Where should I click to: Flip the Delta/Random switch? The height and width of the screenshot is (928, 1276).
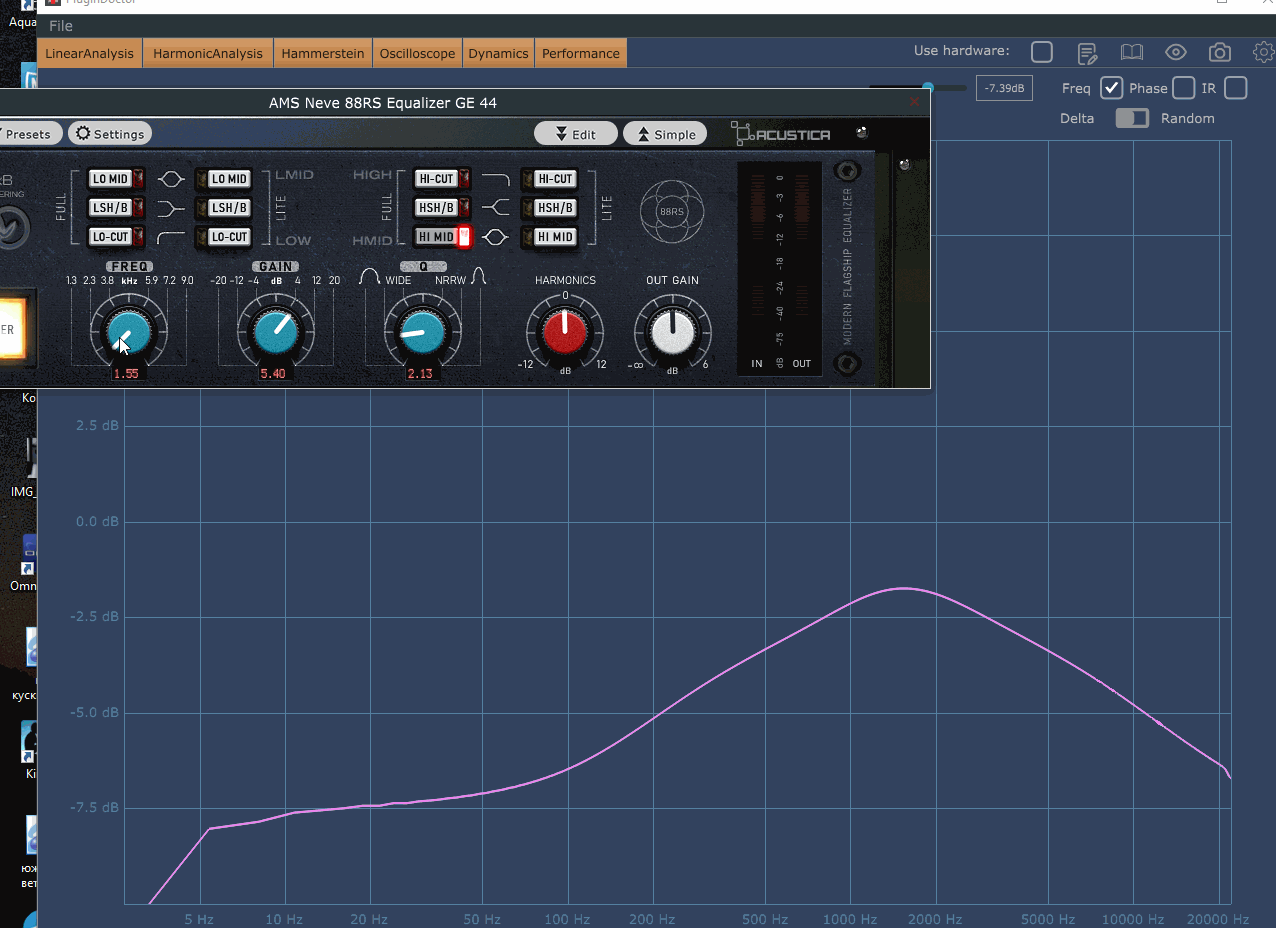click(1132, 118)
